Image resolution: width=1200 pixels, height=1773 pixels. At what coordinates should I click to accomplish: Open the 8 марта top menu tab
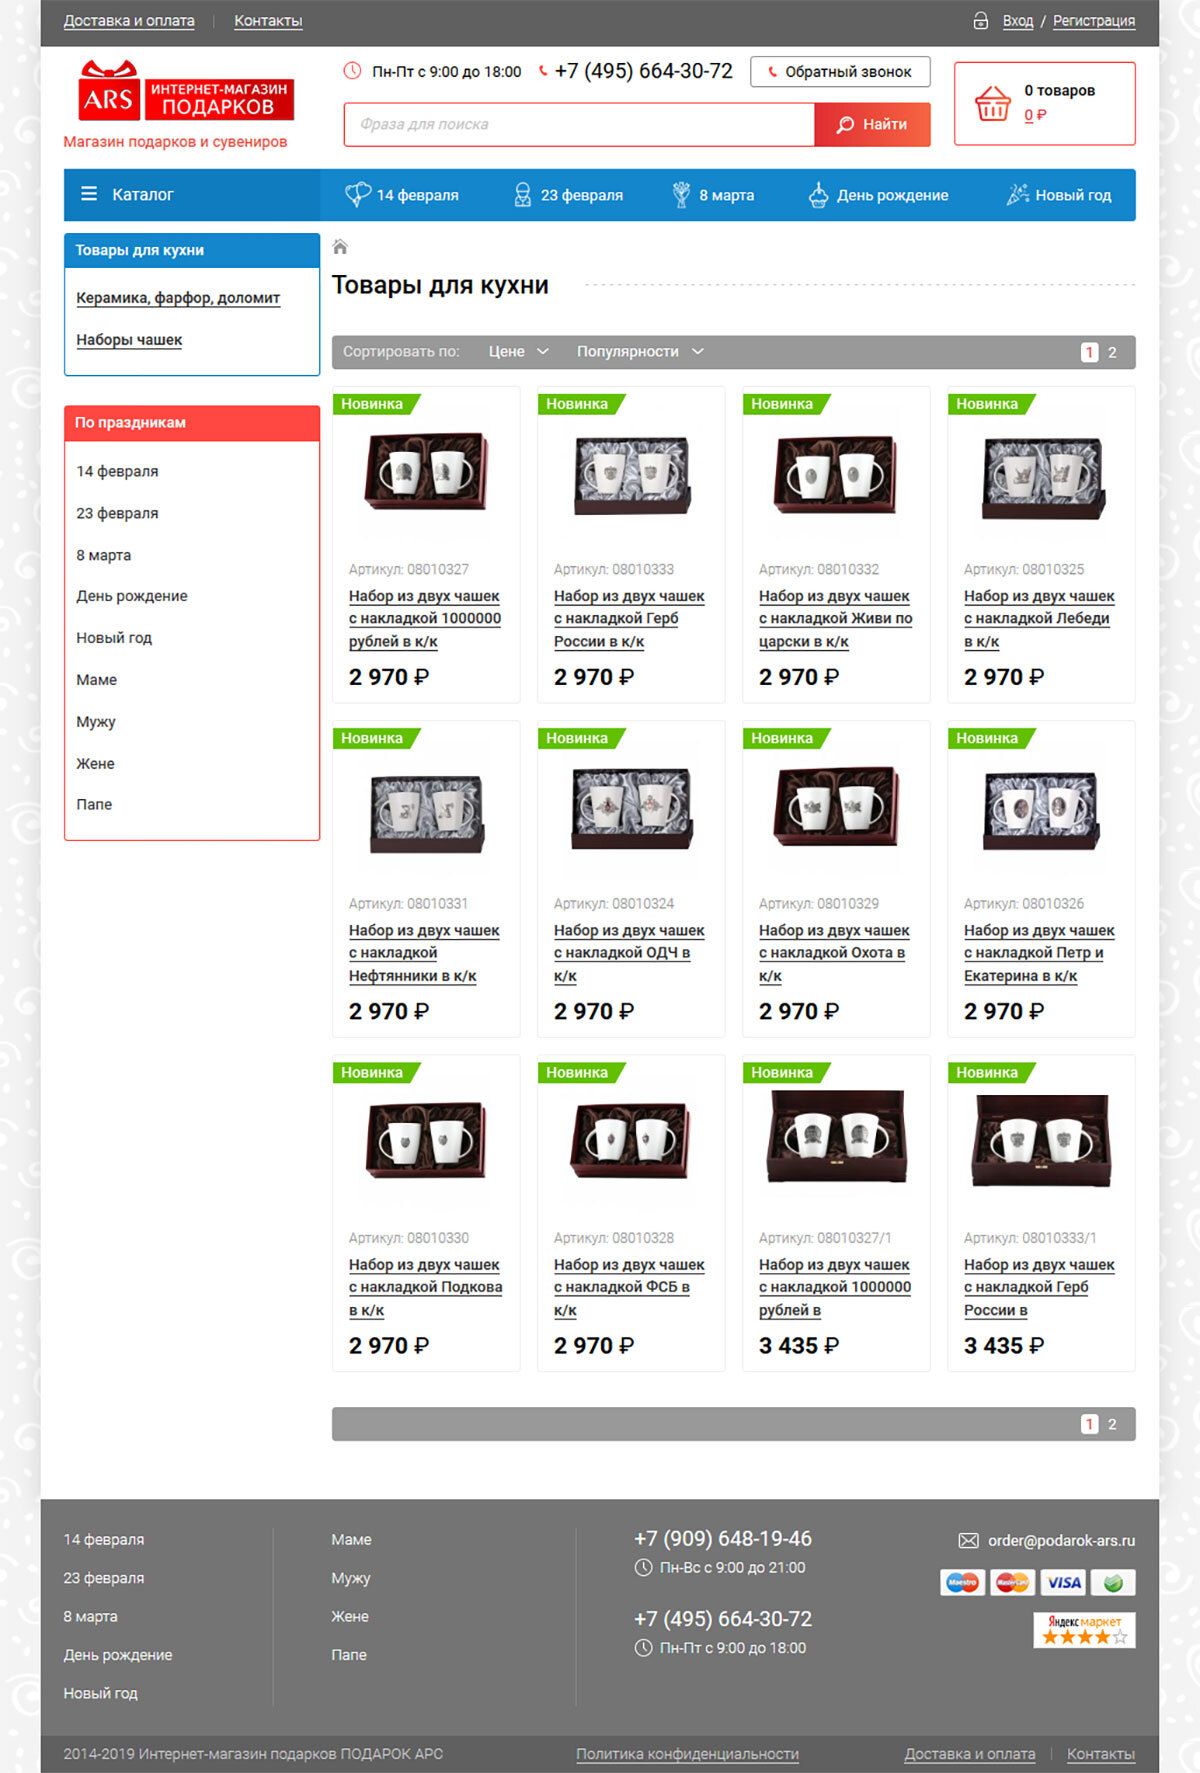point(713,195)
